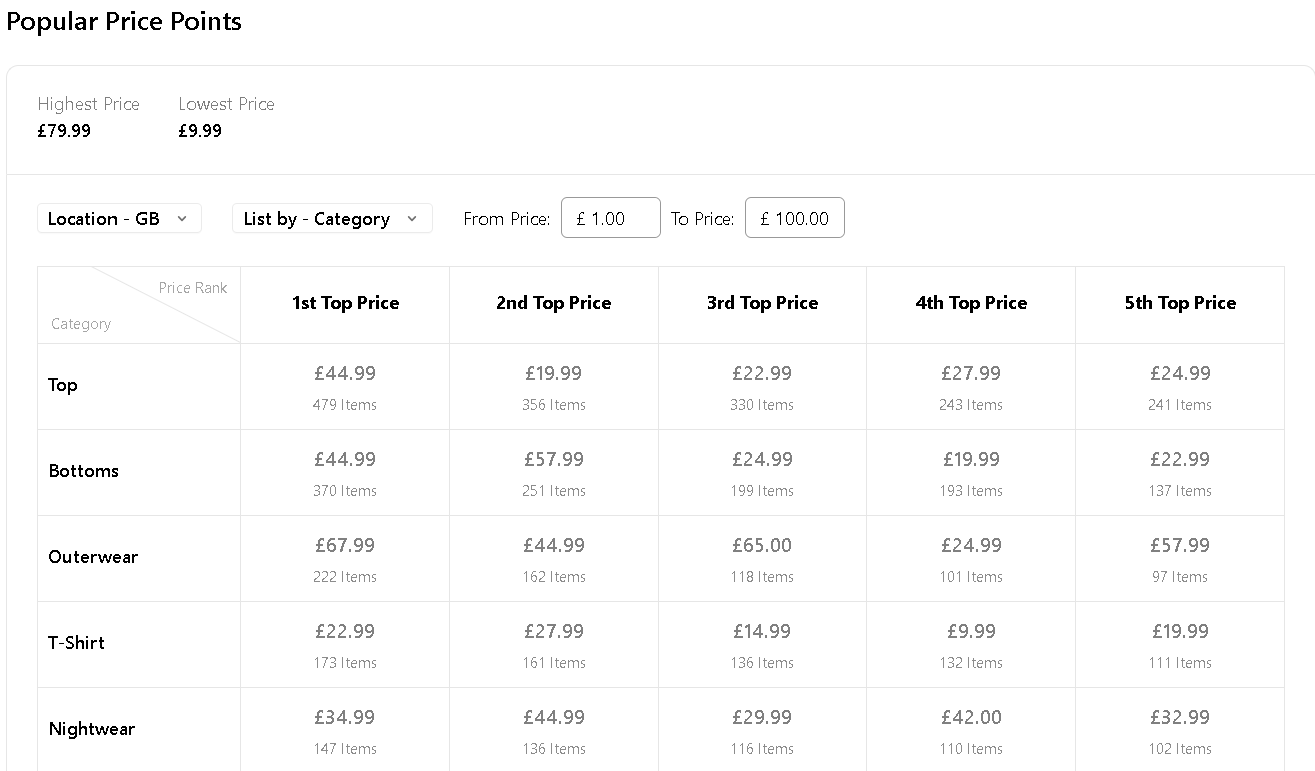
Task: Click Top's £44.99 price with 479 items
Action: (x=345, y=374)
